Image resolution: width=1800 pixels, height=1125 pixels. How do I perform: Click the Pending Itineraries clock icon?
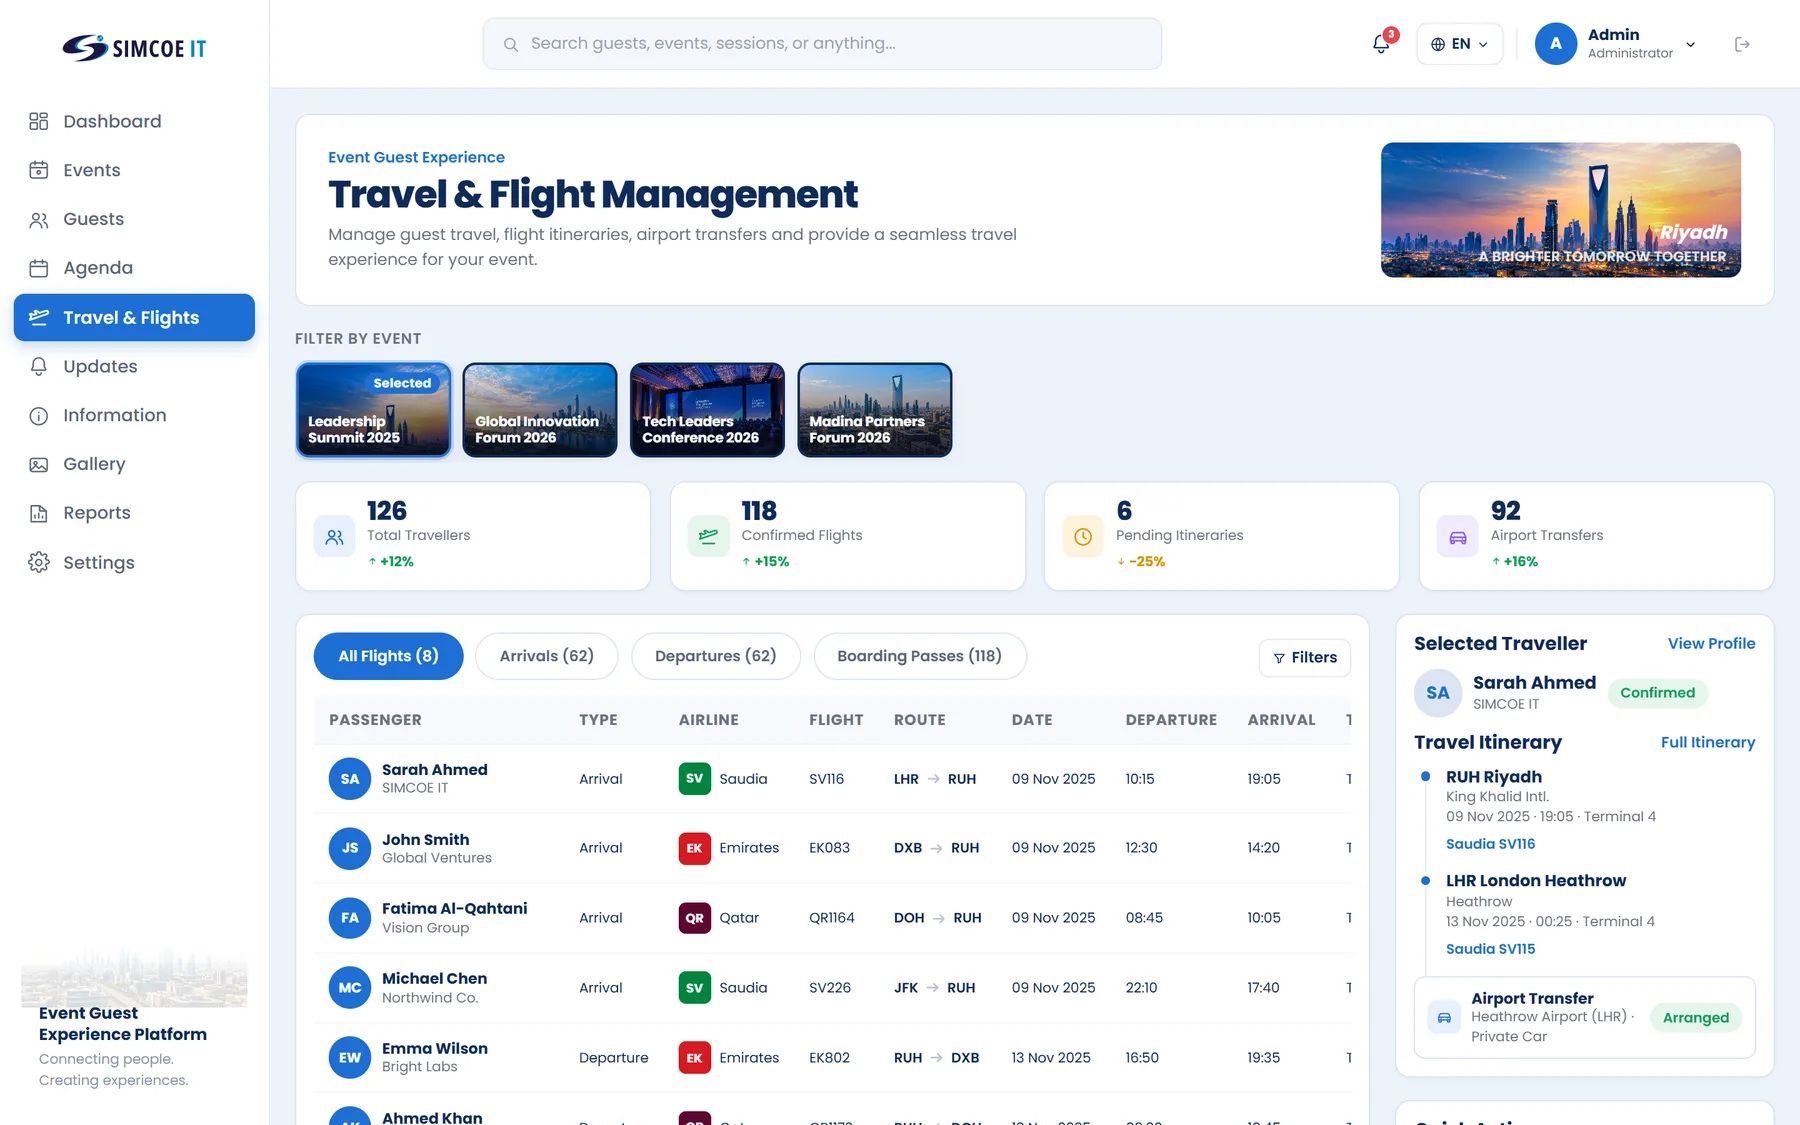pyautogui.click(x=1083, y=537)
